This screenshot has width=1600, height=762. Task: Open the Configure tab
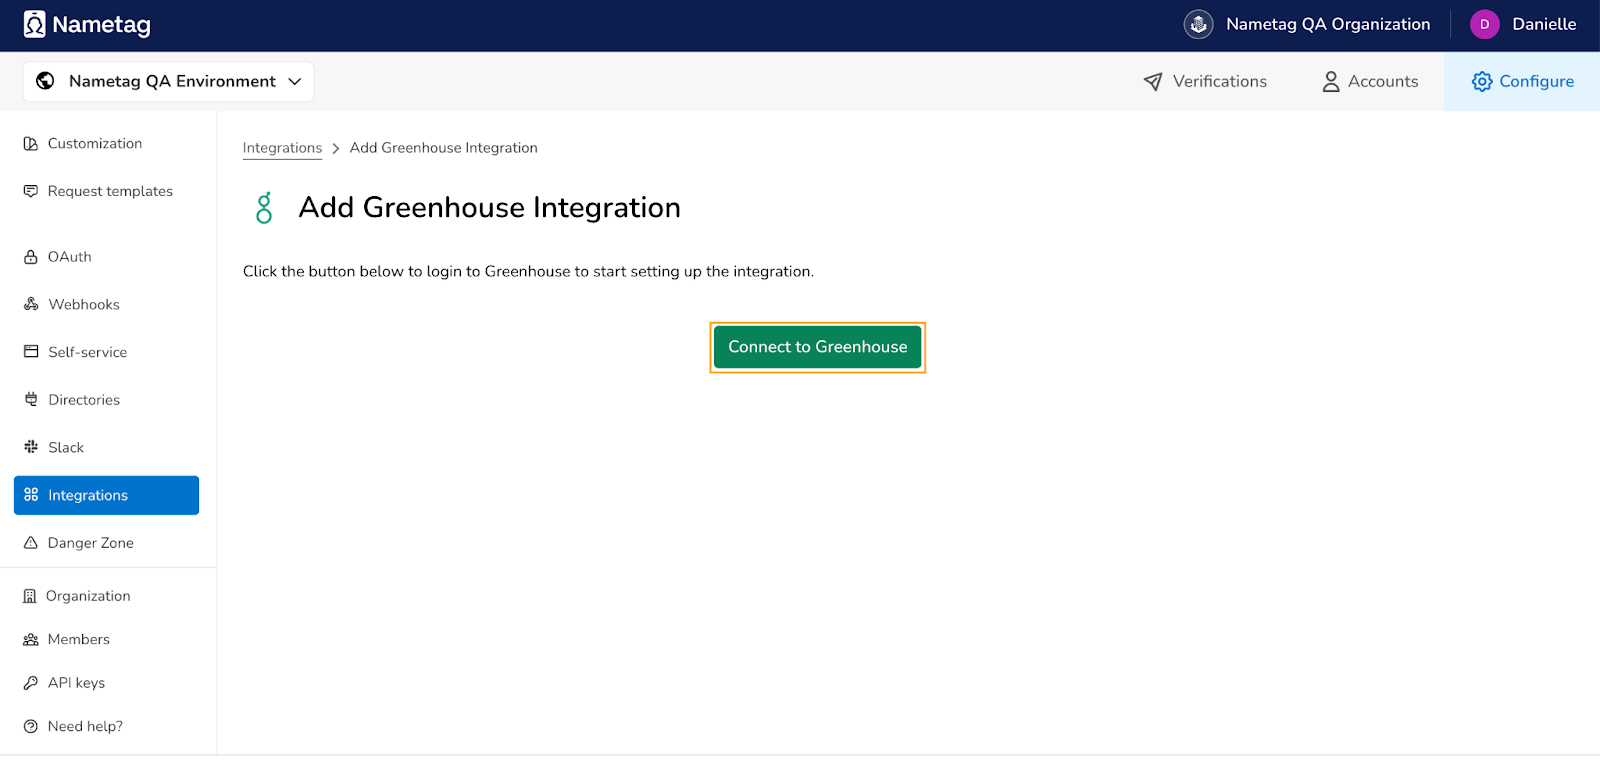[1522, 81]
